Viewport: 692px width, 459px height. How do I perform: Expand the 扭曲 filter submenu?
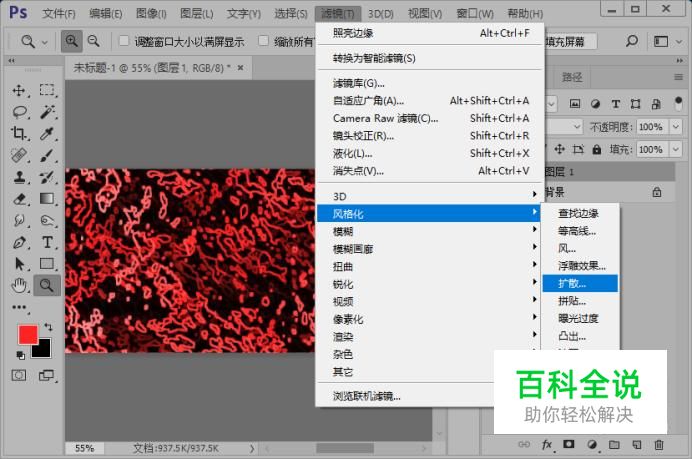pos(430,266)
